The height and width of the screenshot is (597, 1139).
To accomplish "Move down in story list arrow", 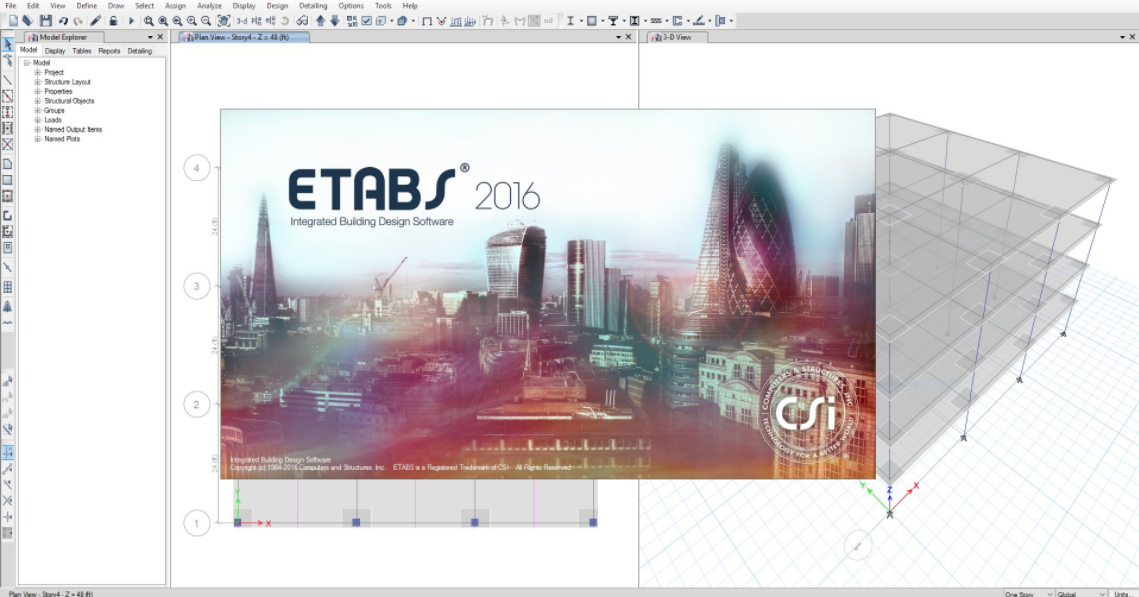I will point(335,21).
